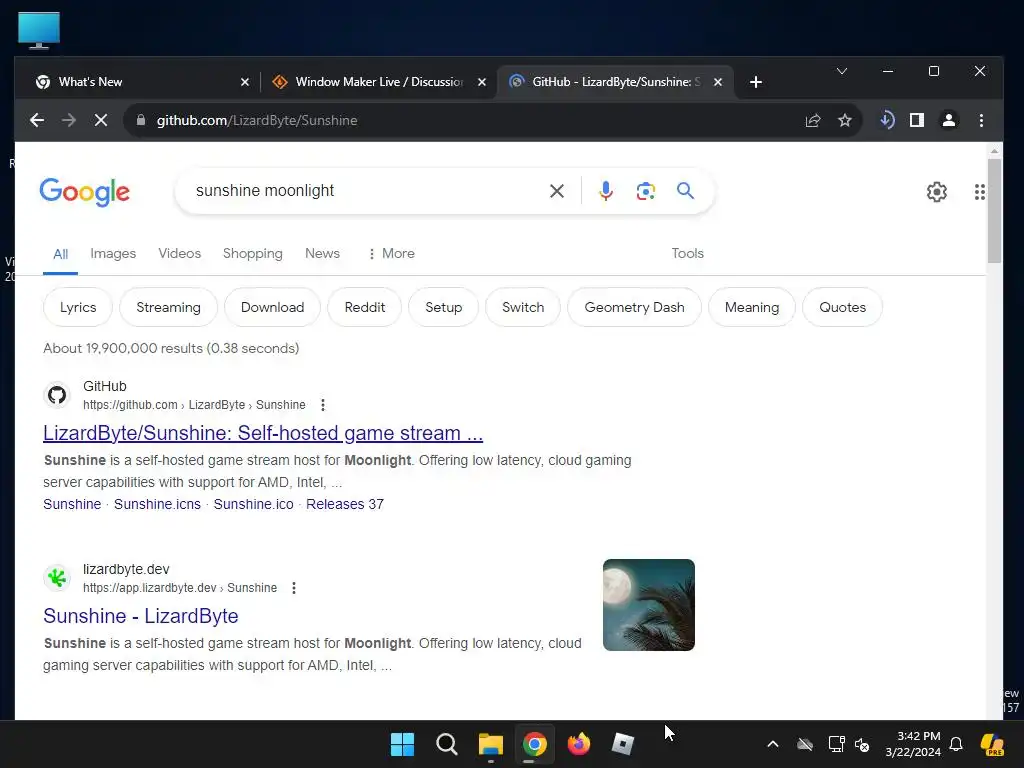Close the Window Maker Live tab

pos(482,82)
